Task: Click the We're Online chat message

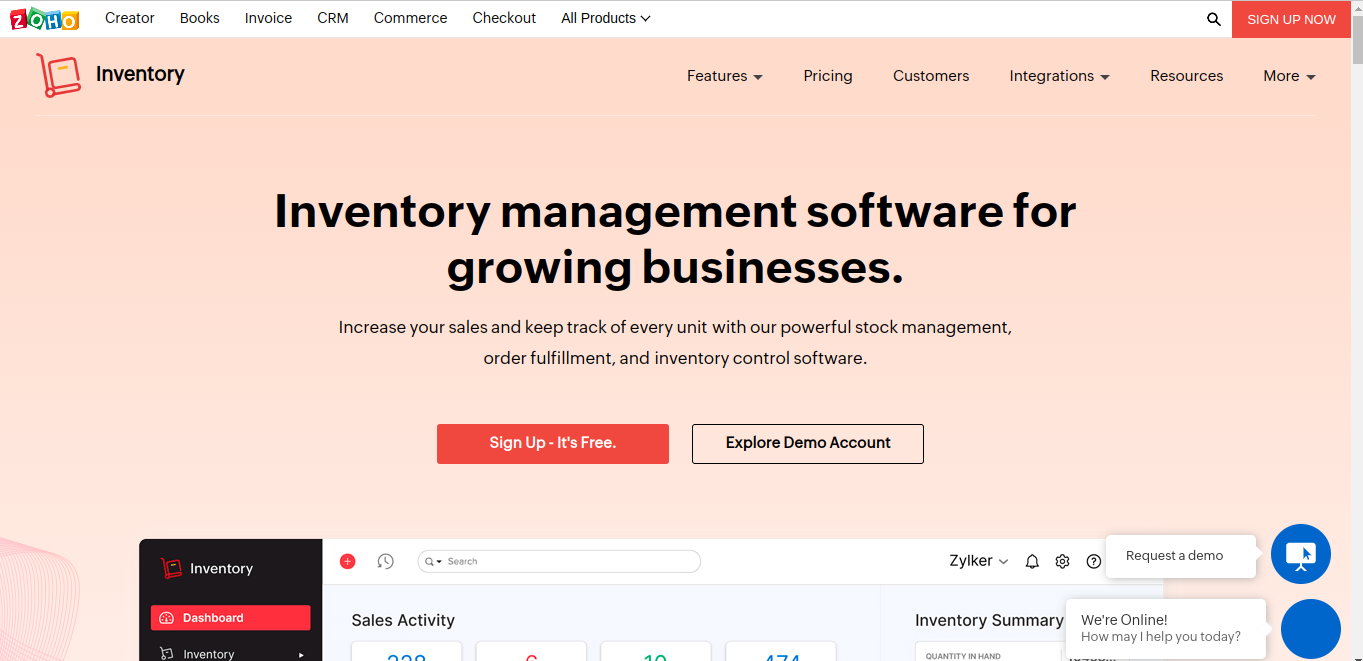Action: (x=1166, y=628)
